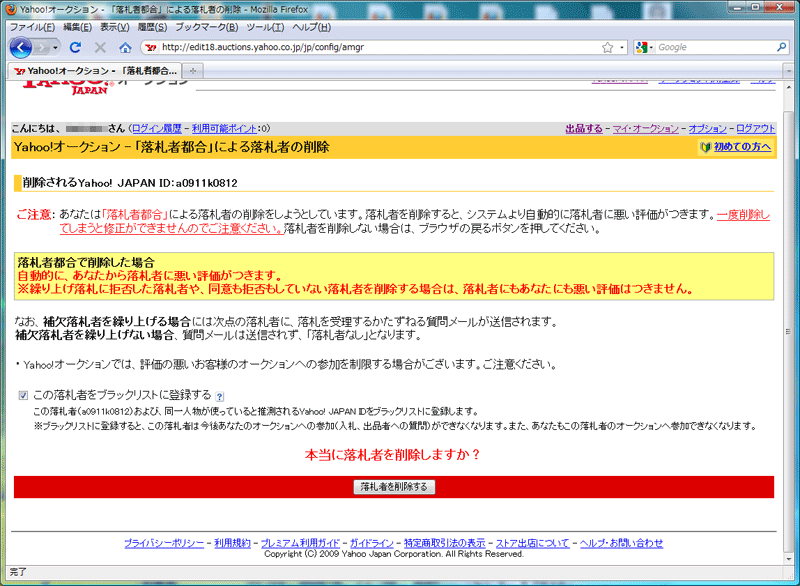The image size is (800, 586).
Task: Open the ツール(T) menu
Action: [265, 26]
